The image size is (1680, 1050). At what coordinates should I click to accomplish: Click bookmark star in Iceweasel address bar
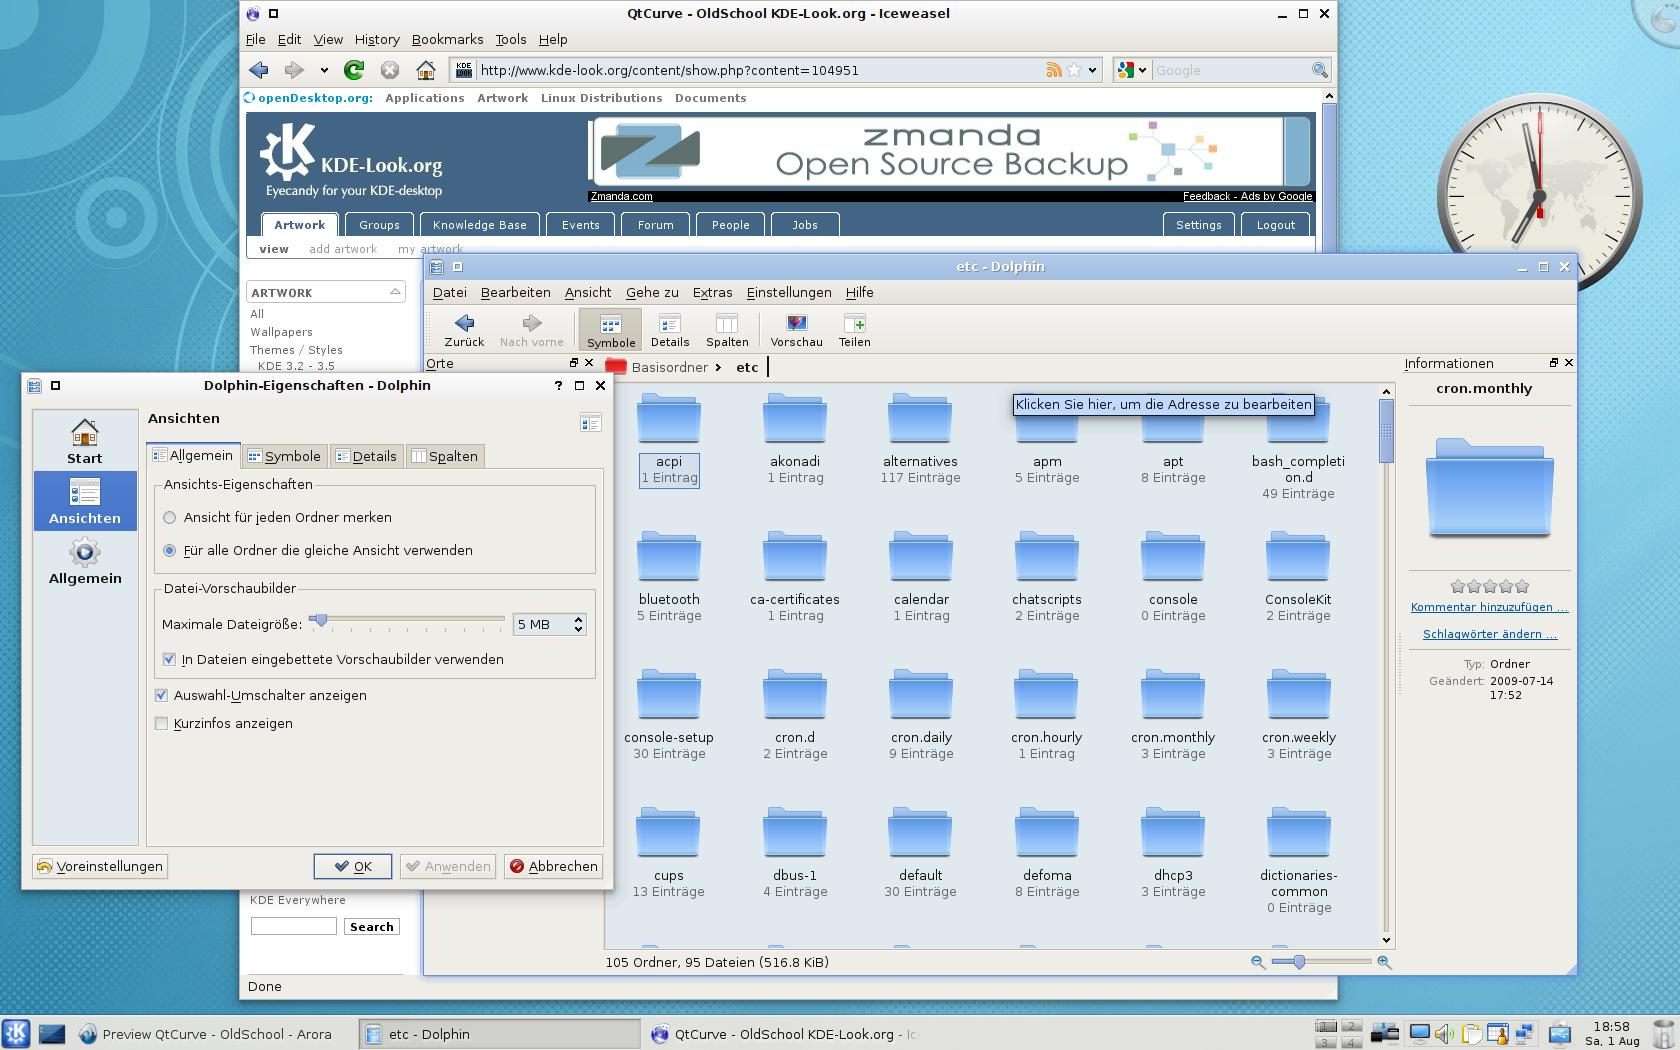click(1074, 70)
